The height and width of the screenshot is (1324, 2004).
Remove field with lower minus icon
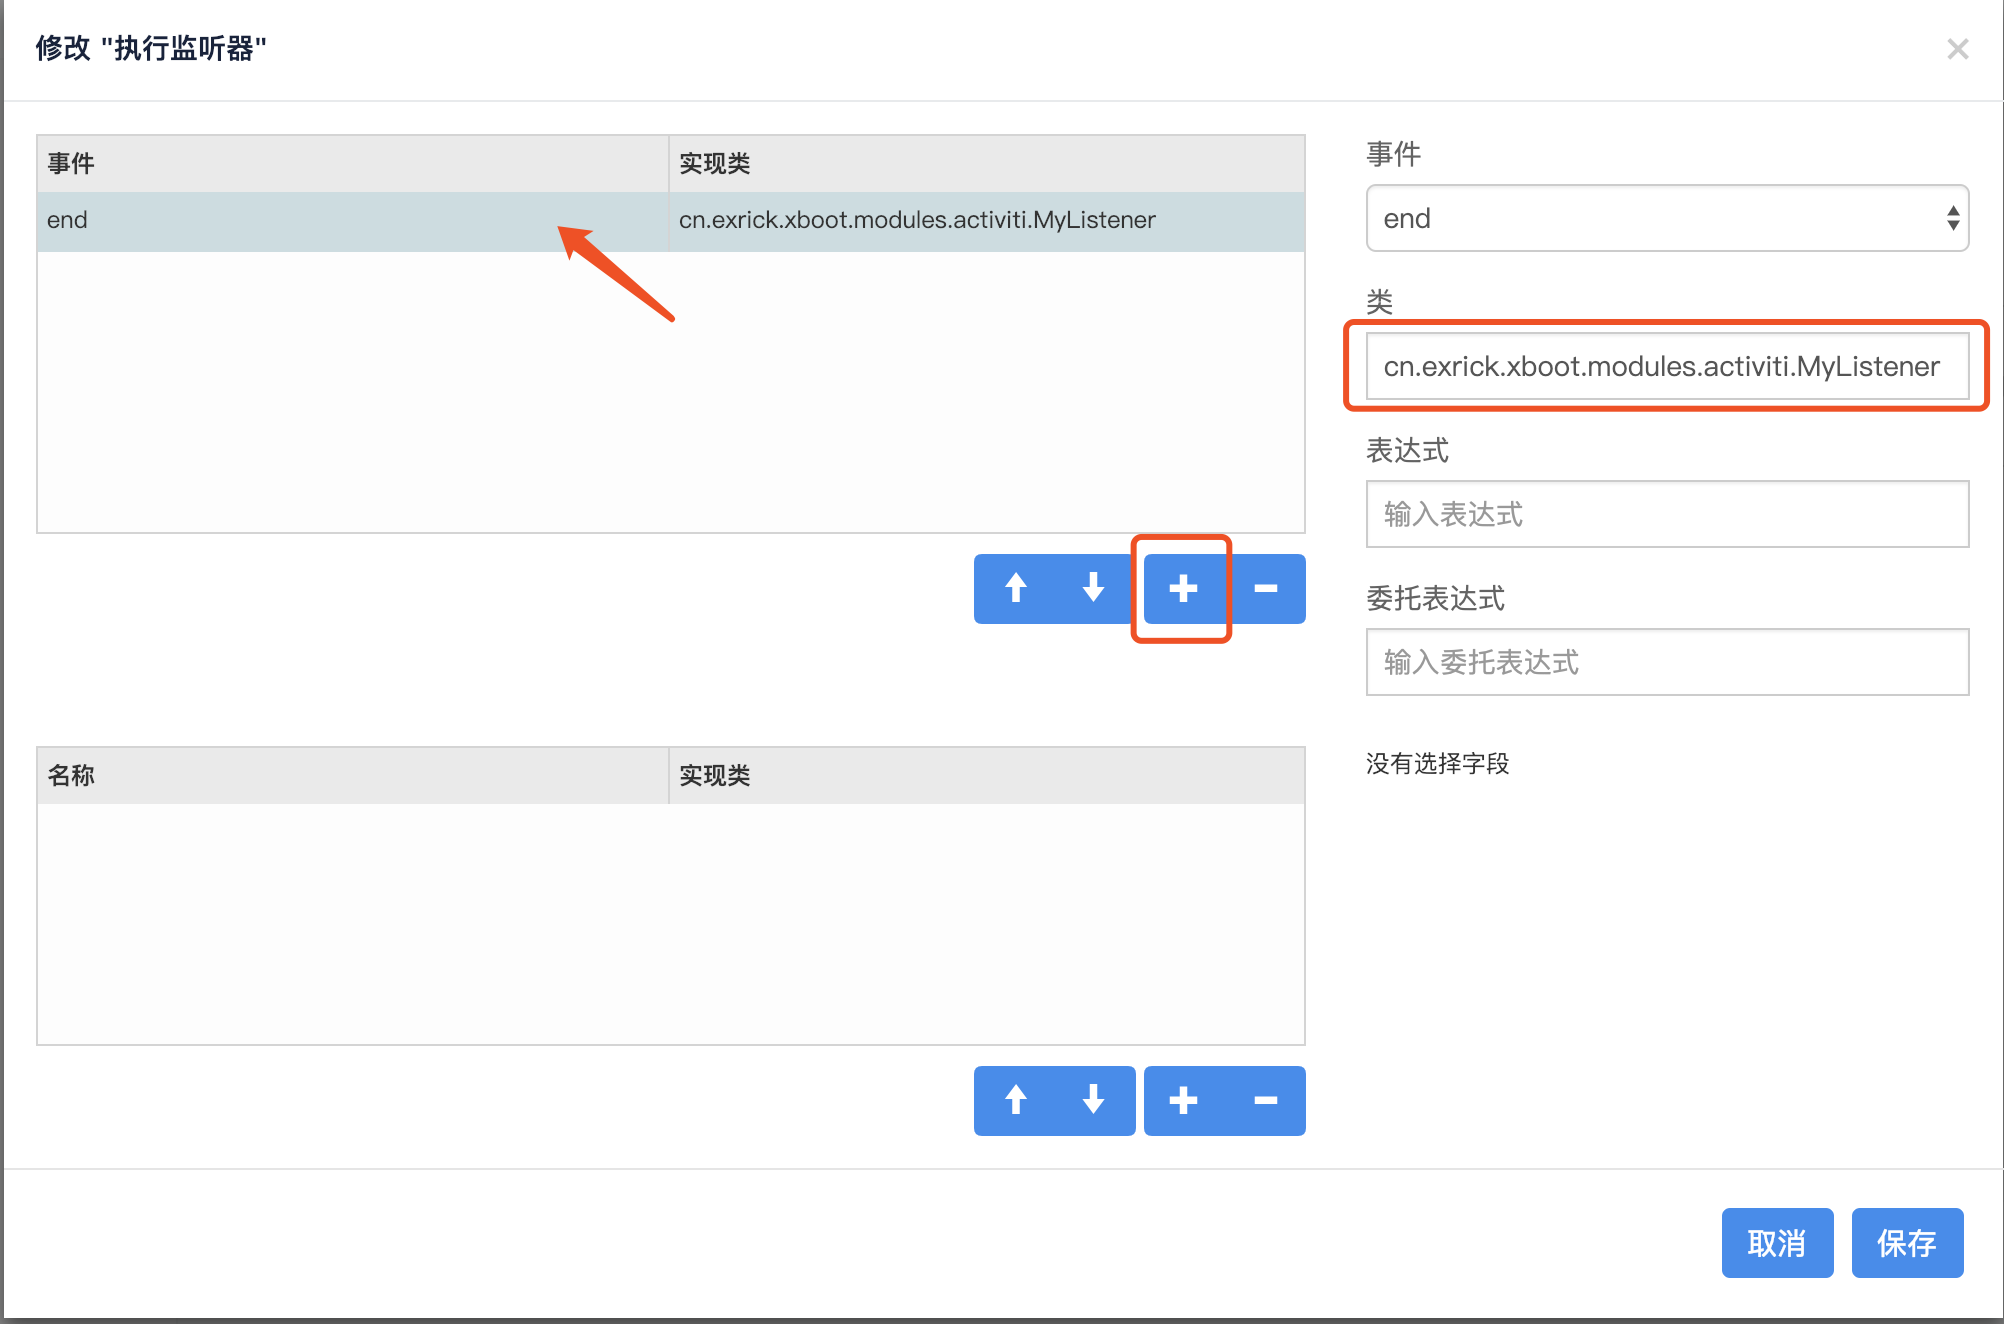coord(1266,1100)
